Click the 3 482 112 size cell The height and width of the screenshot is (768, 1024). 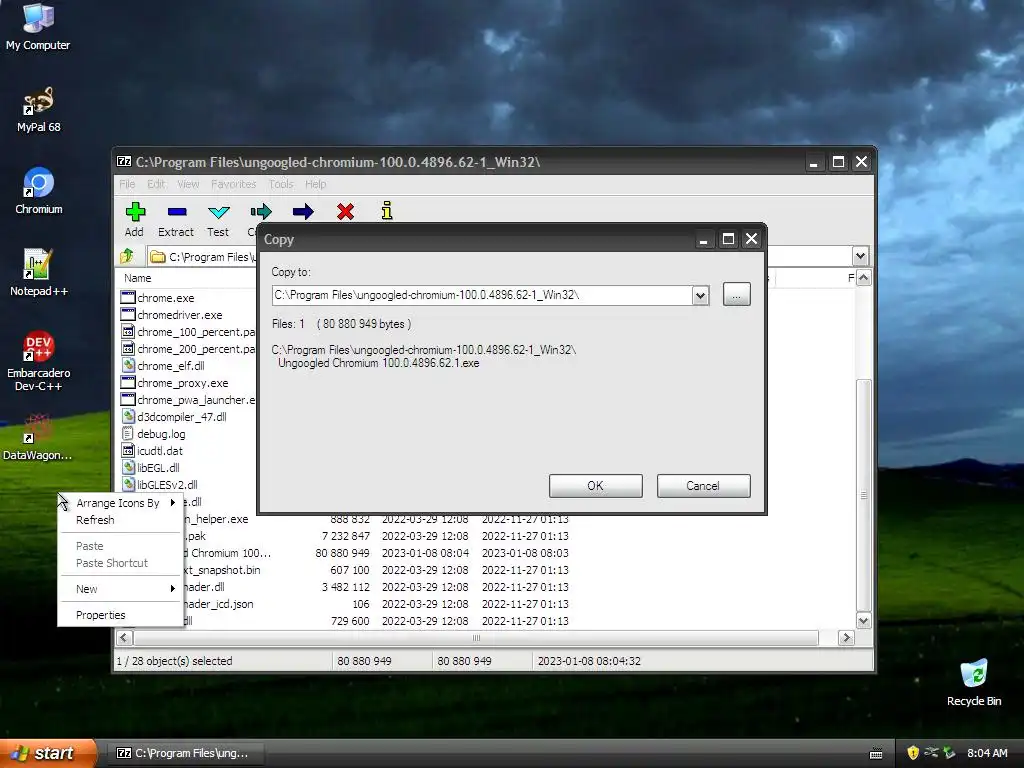(x=345, y=587)
